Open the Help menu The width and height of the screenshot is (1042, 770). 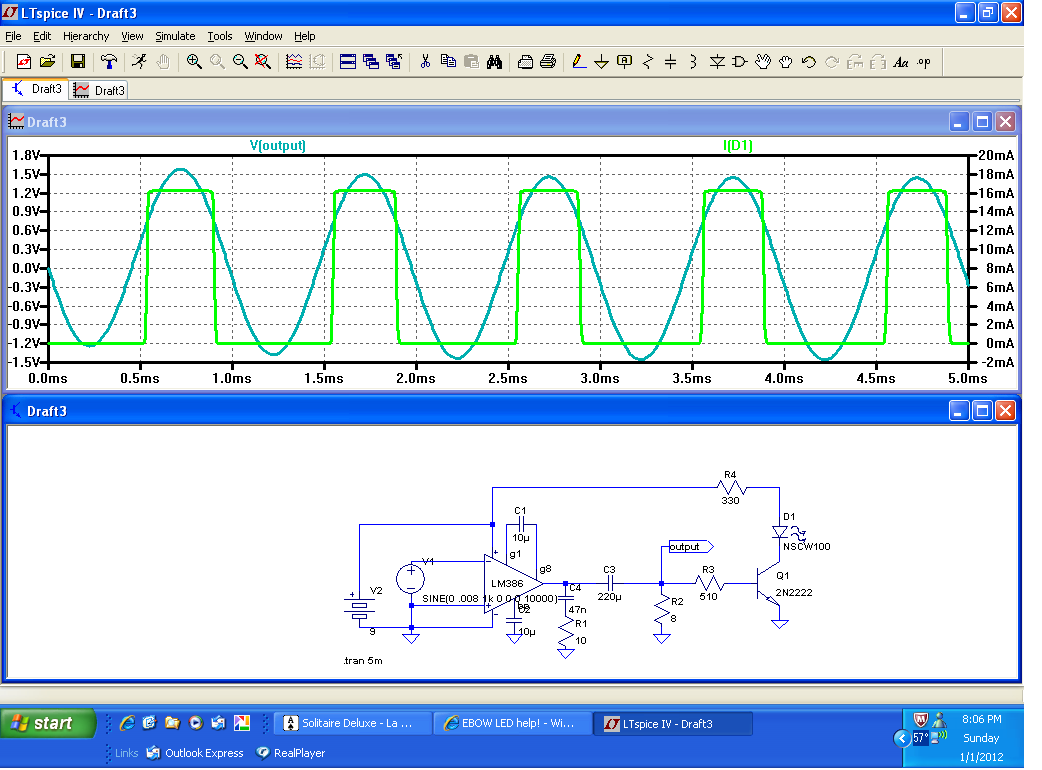304,36
